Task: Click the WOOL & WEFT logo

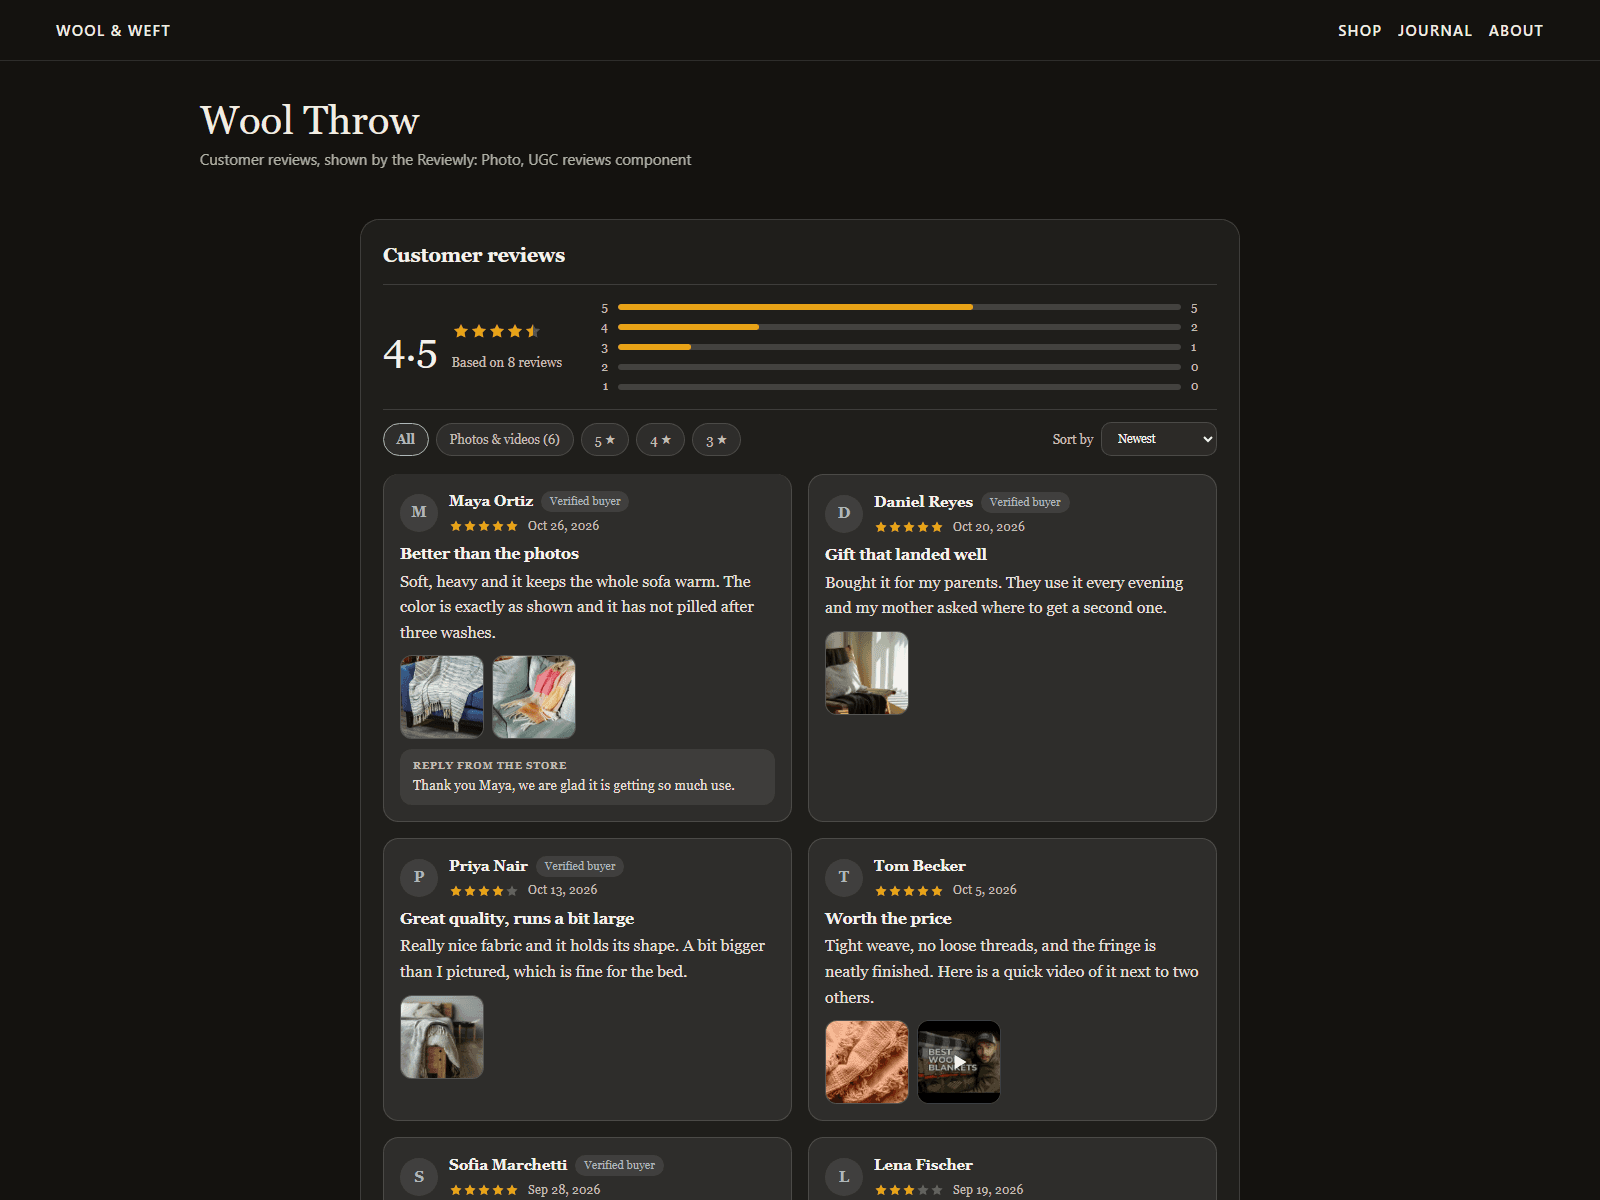Action: pos(113,31)
